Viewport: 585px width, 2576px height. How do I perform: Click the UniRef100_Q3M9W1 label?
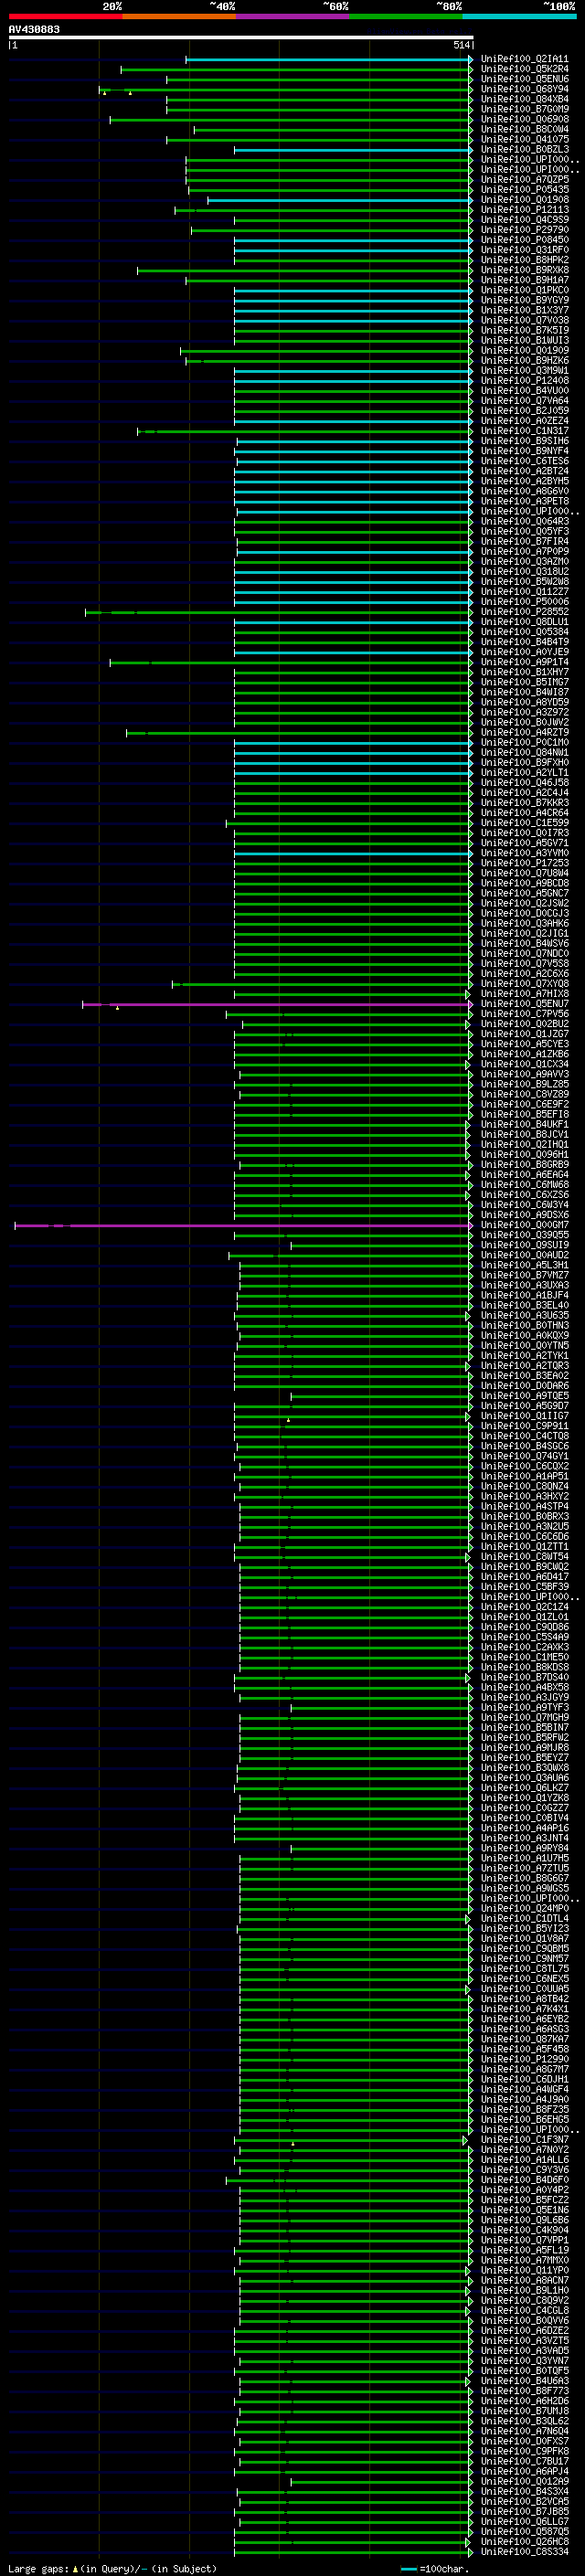tap(524, 370)
